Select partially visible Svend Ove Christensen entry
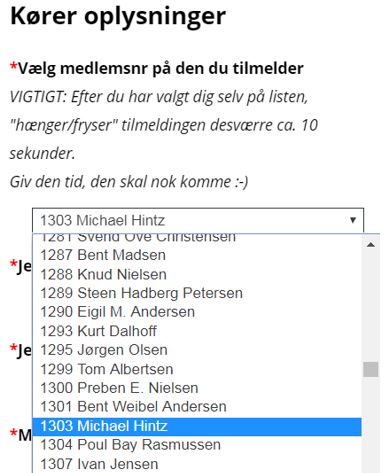The height and width of the screenshot is (473, 390). click(197, 239)
